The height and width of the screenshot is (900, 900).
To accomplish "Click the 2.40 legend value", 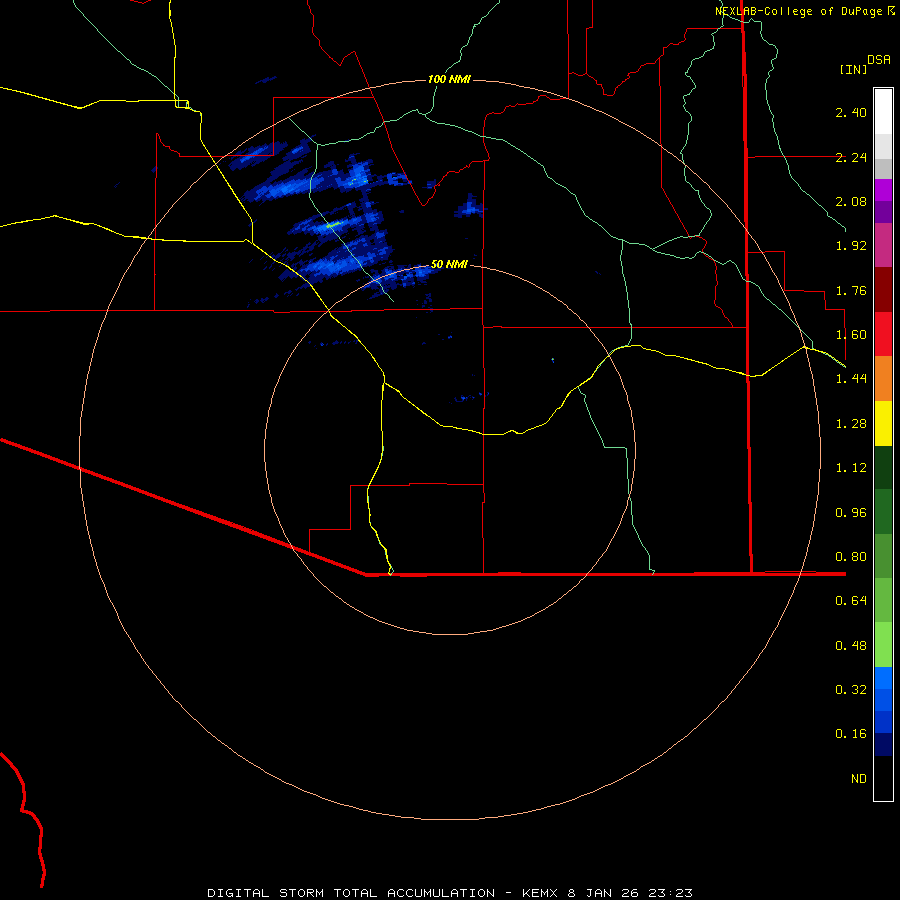I will pos(851,112).
